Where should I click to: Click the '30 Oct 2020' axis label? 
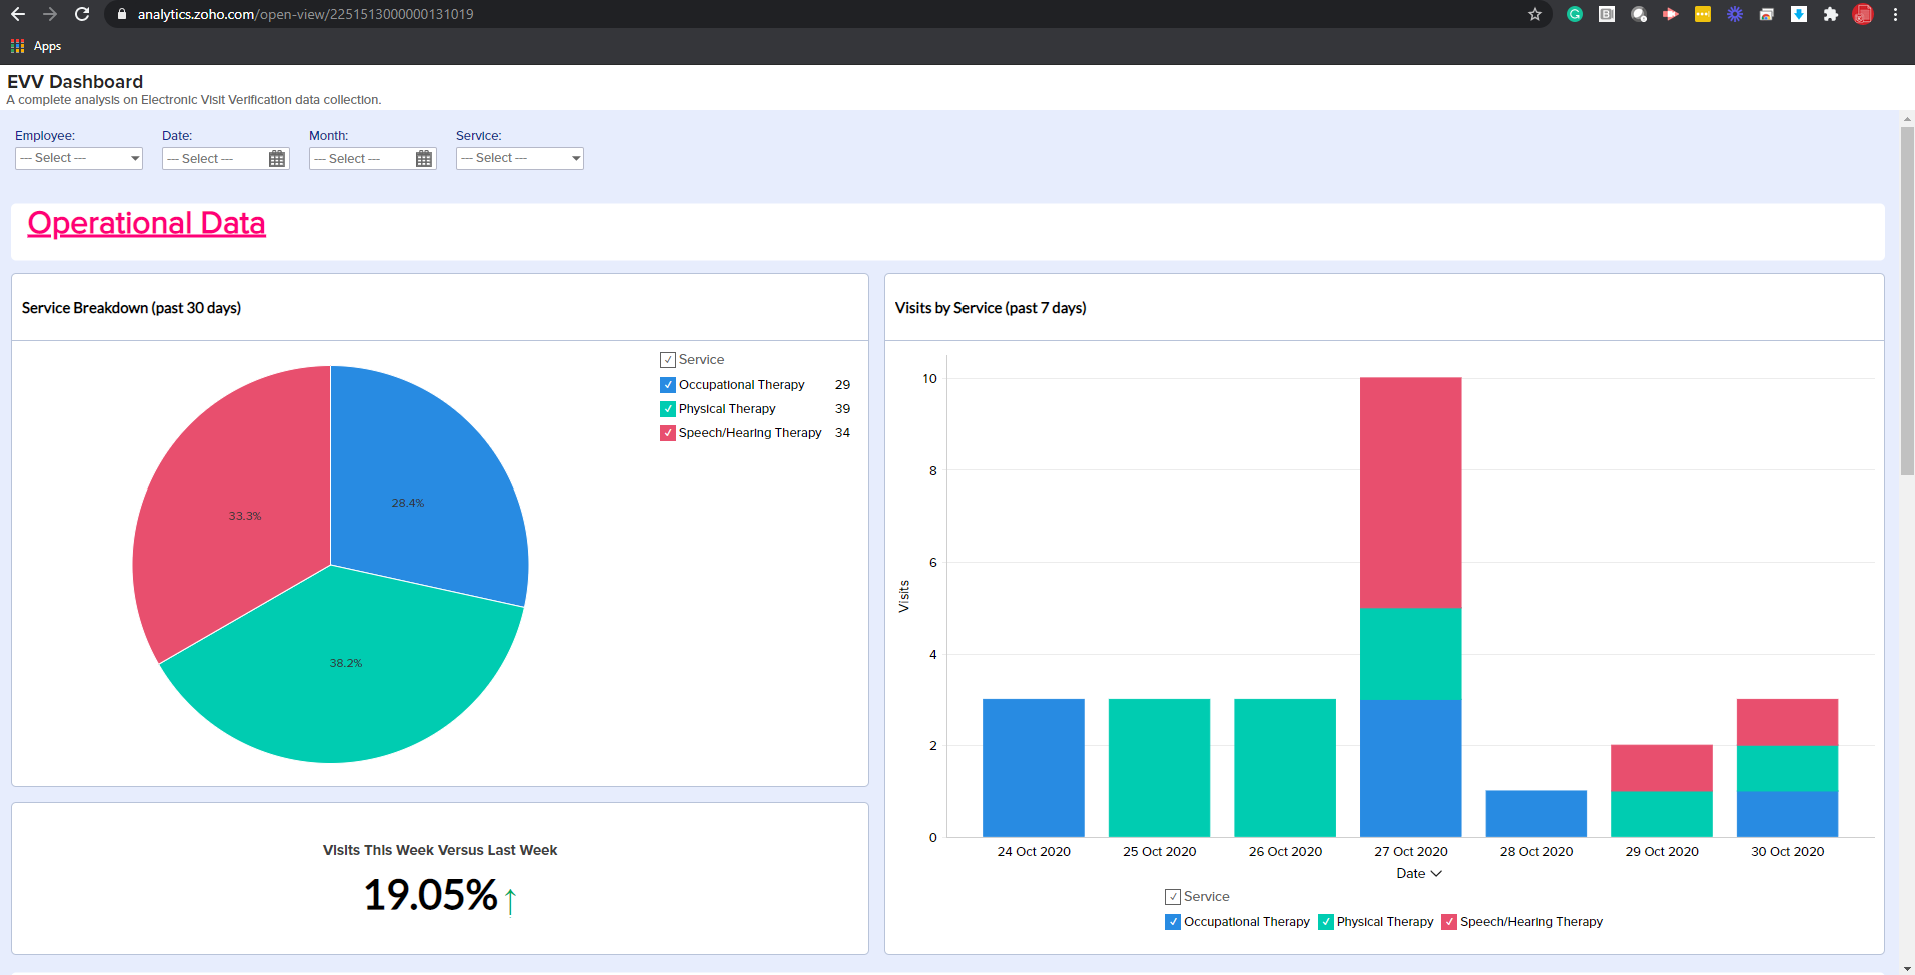point(1788,852)
